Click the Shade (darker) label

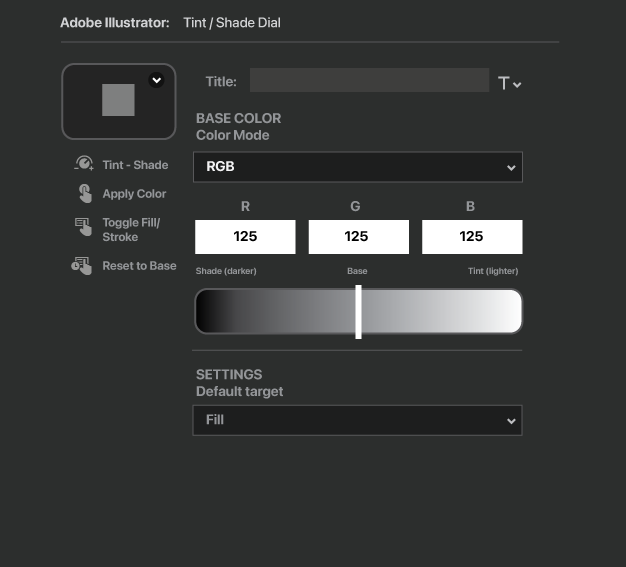(226, 271)
